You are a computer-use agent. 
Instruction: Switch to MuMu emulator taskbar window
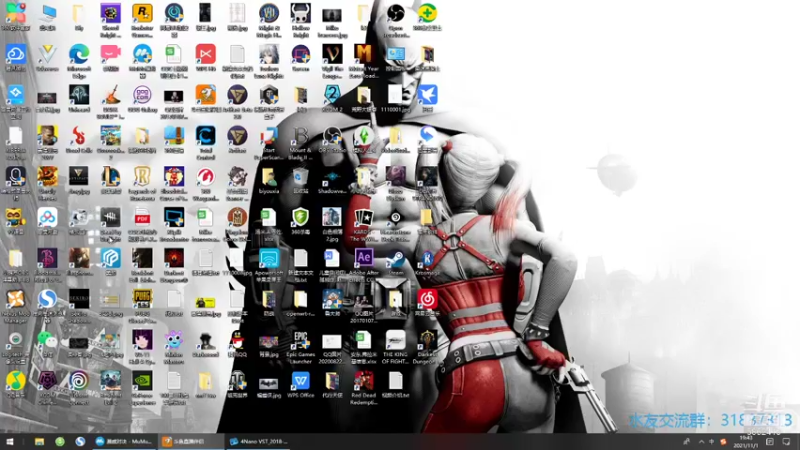pyautogui.click(x=123, y=441)
